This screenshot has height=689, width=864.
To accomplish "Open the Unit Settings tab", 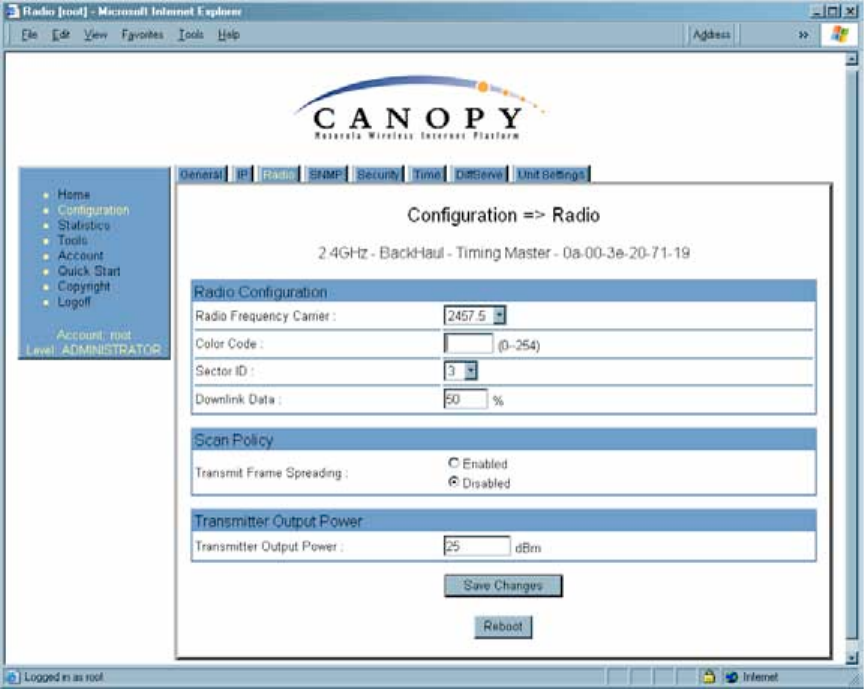I will 551,175.
